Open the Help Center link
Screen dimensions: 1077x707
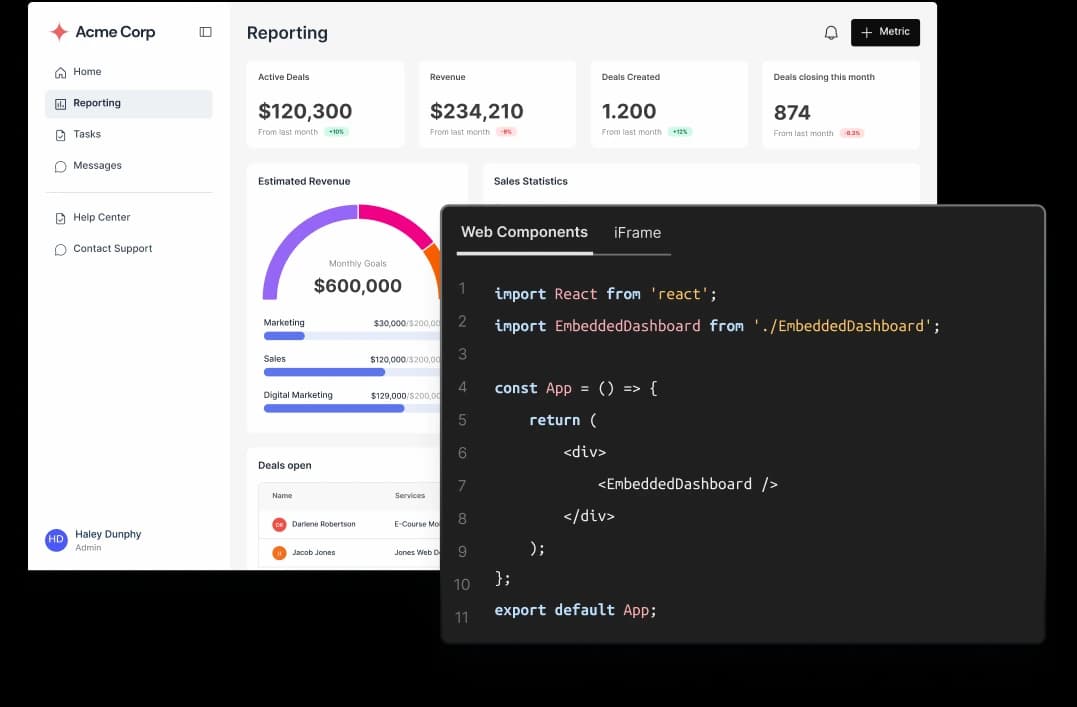tap(128, 217)
